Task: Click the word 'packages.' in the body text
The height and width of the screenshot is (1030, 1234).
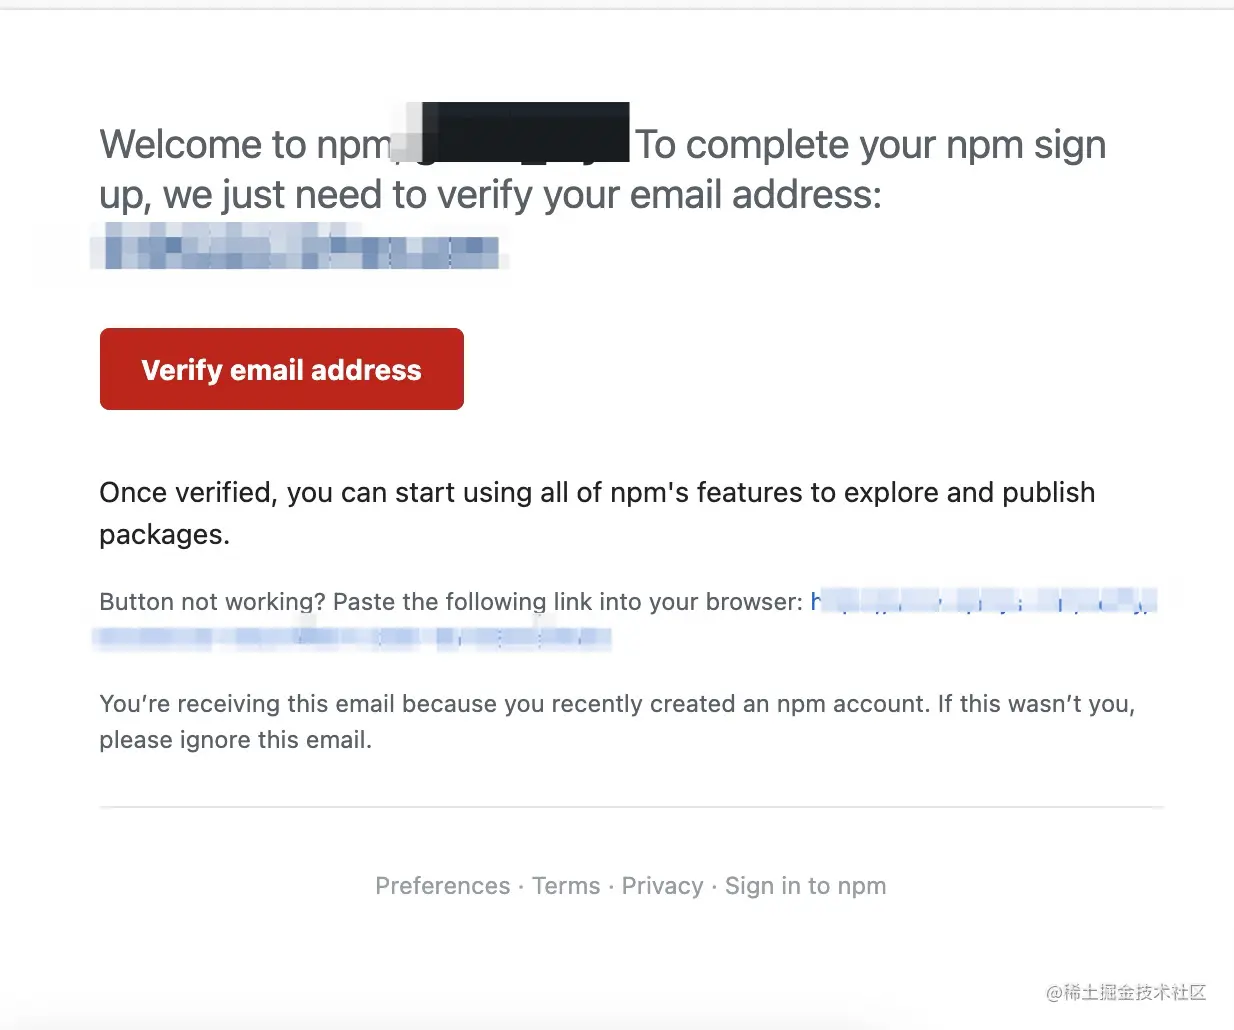Action: [x=164, y=535]
